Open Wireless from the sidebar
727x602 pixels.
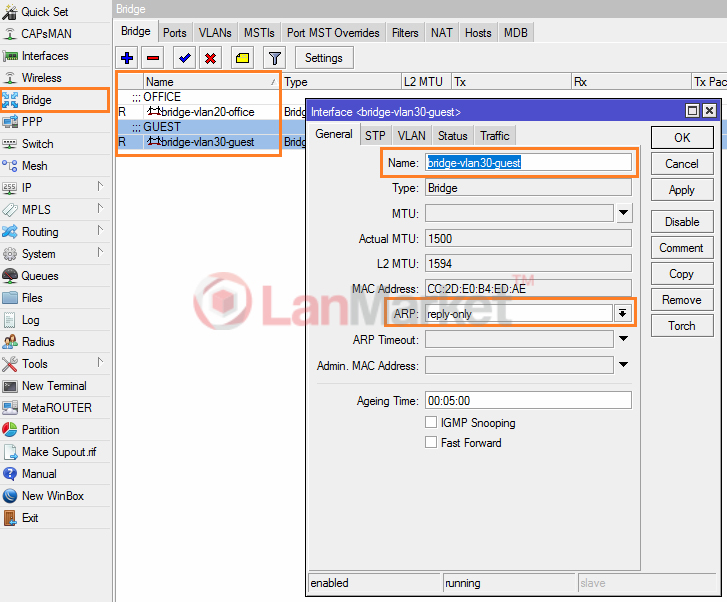(41, 78)
